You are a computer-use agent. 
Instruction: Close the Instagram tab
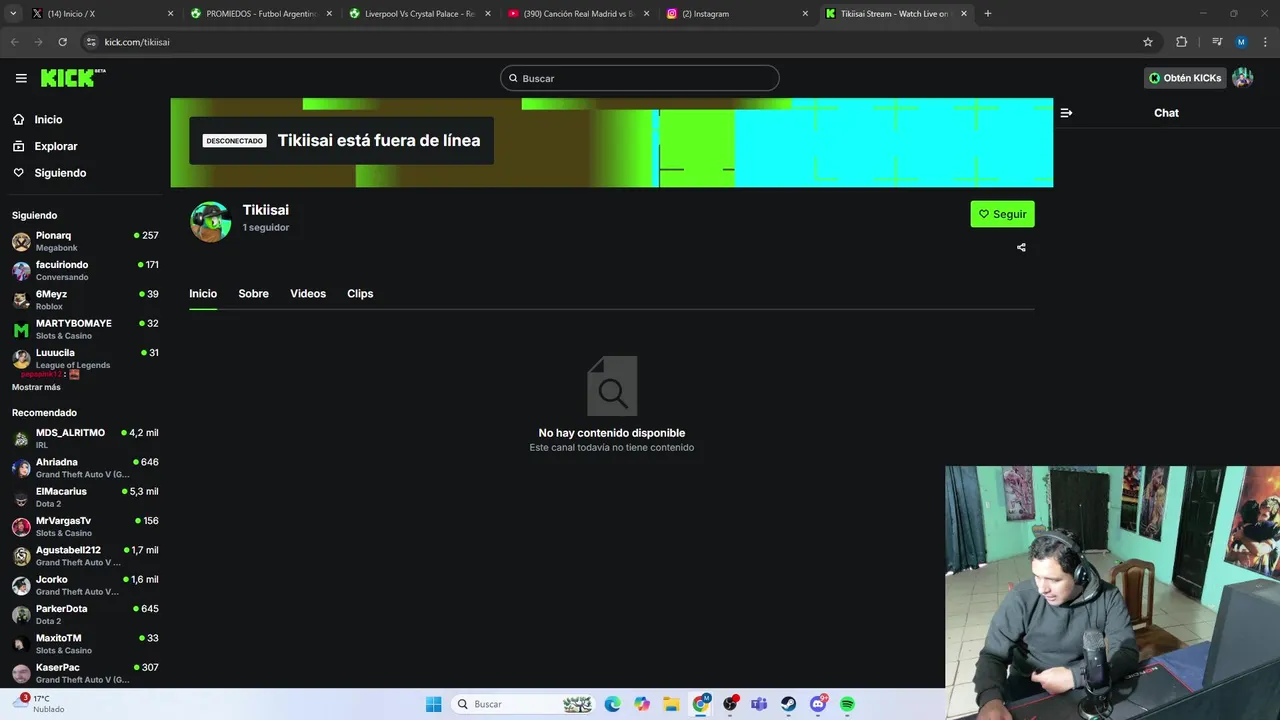click(805, 14)
